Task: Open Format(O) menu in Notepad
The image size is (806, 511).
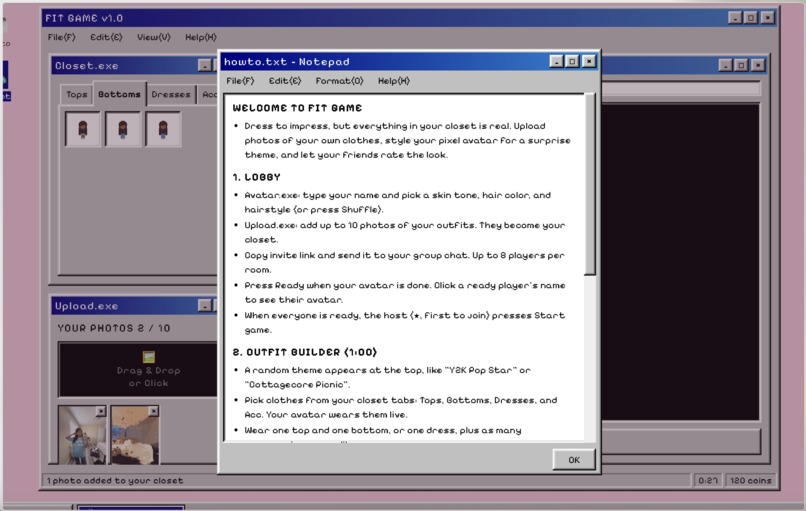Action: pos(339,81)
